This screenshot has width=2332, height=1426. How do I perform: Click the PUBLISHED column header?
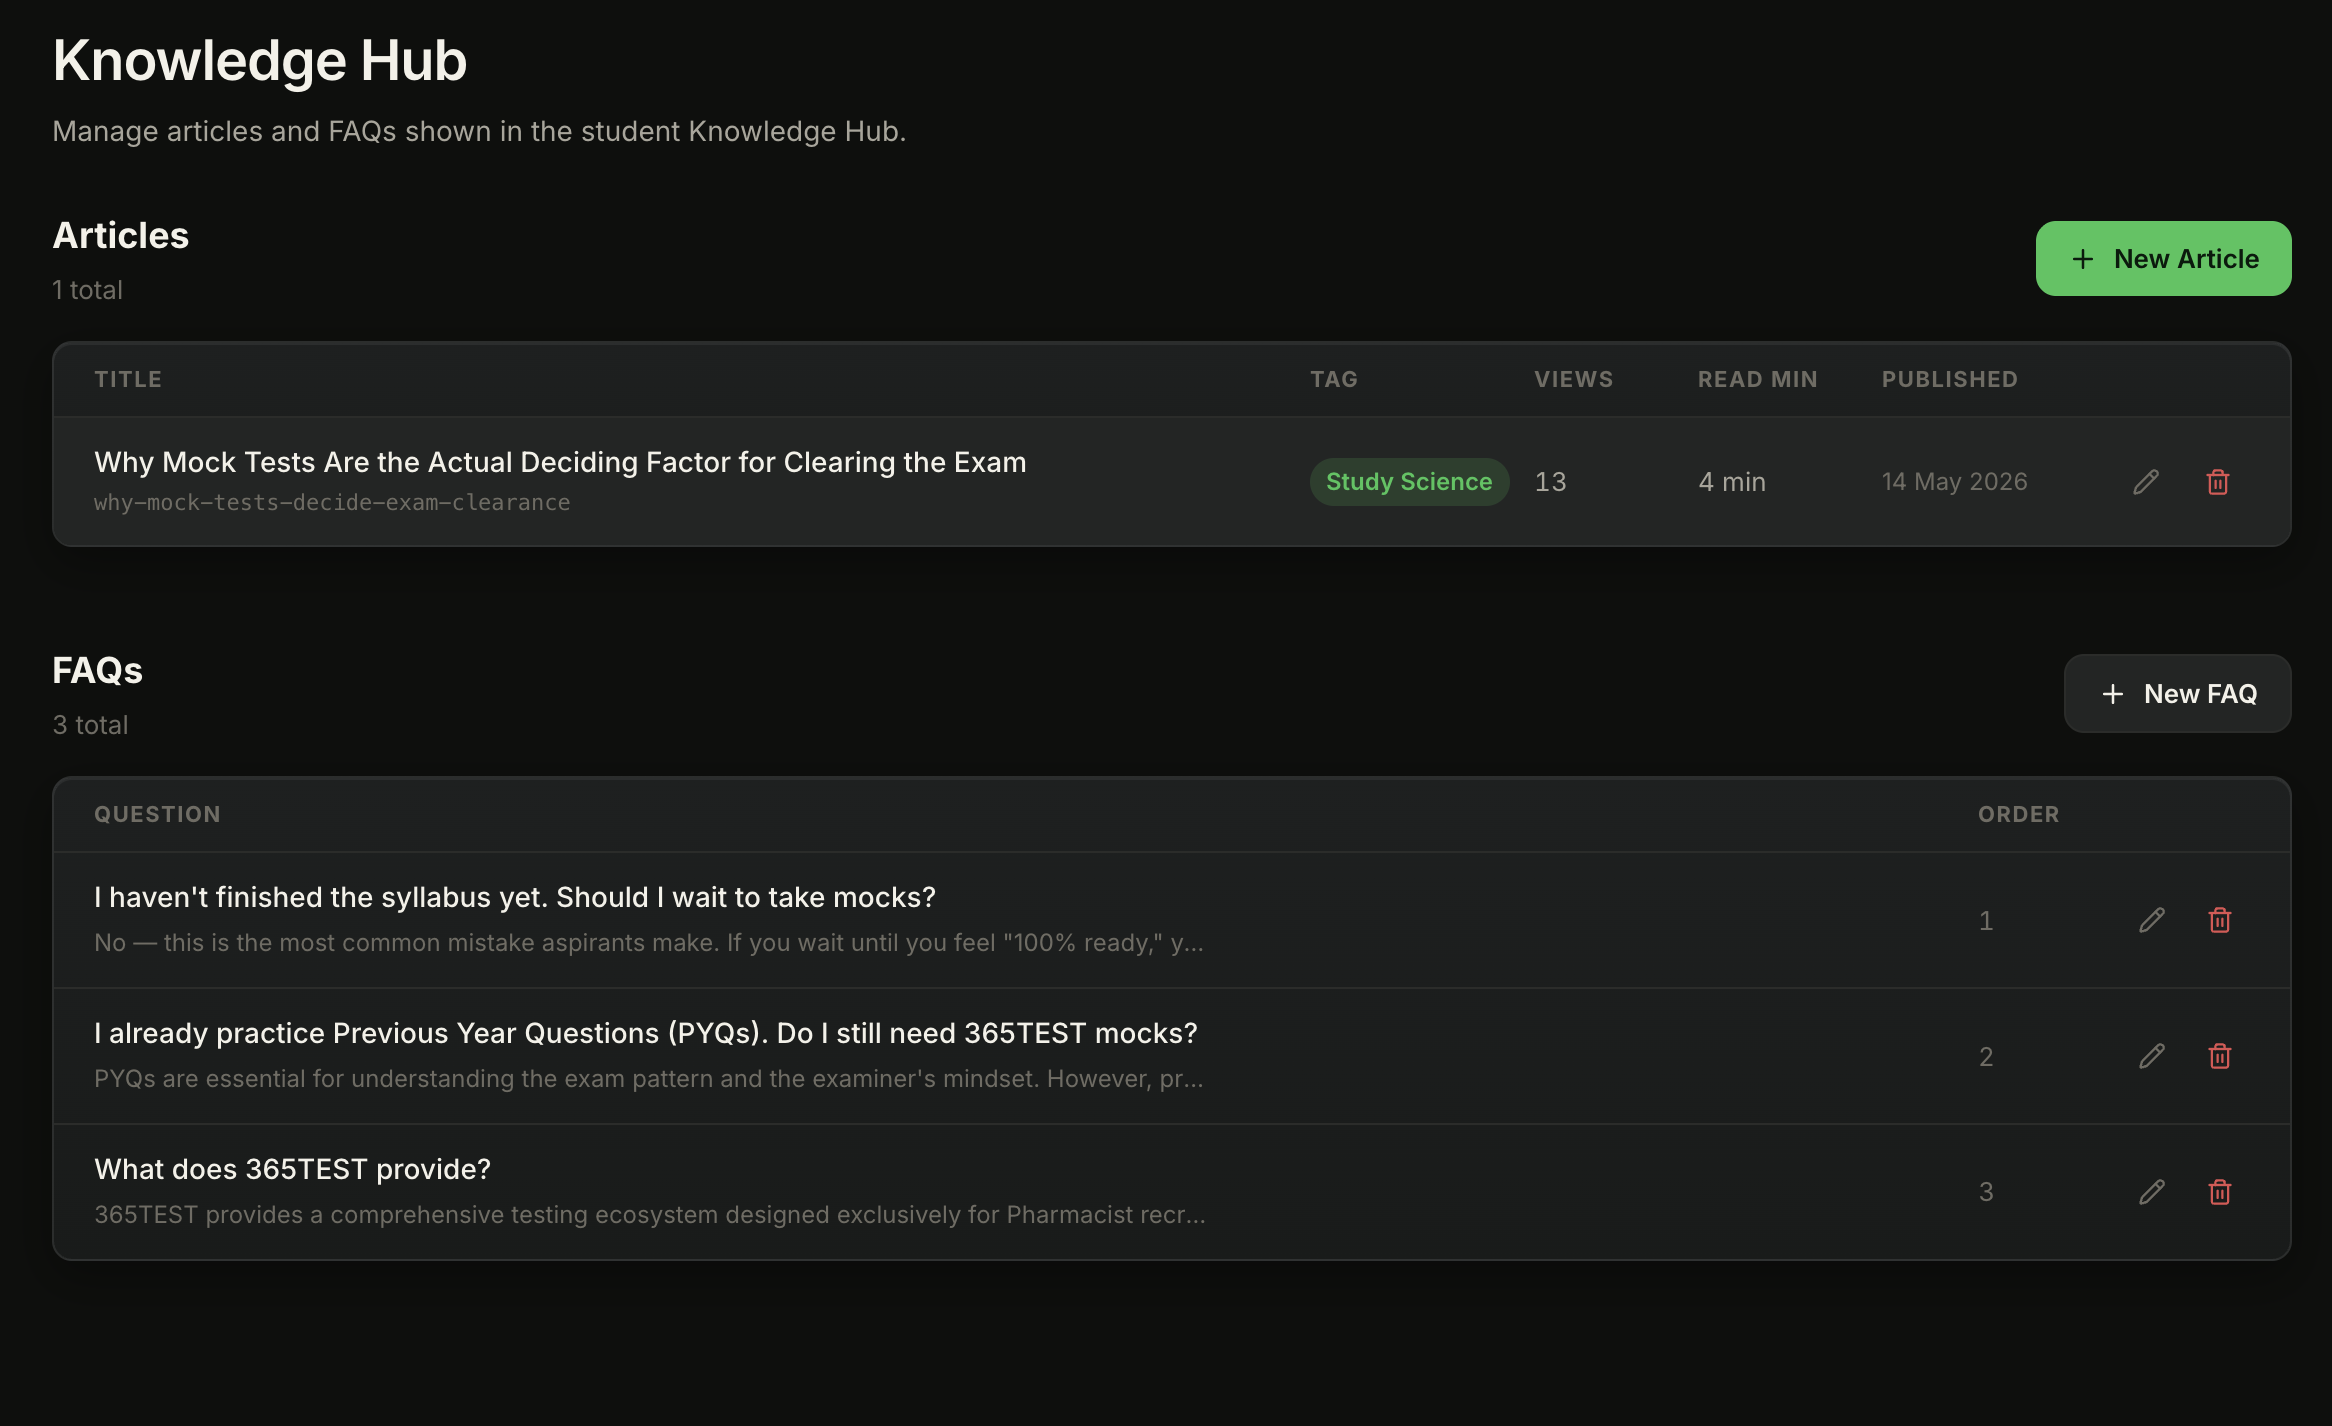tap(1950, 379)
